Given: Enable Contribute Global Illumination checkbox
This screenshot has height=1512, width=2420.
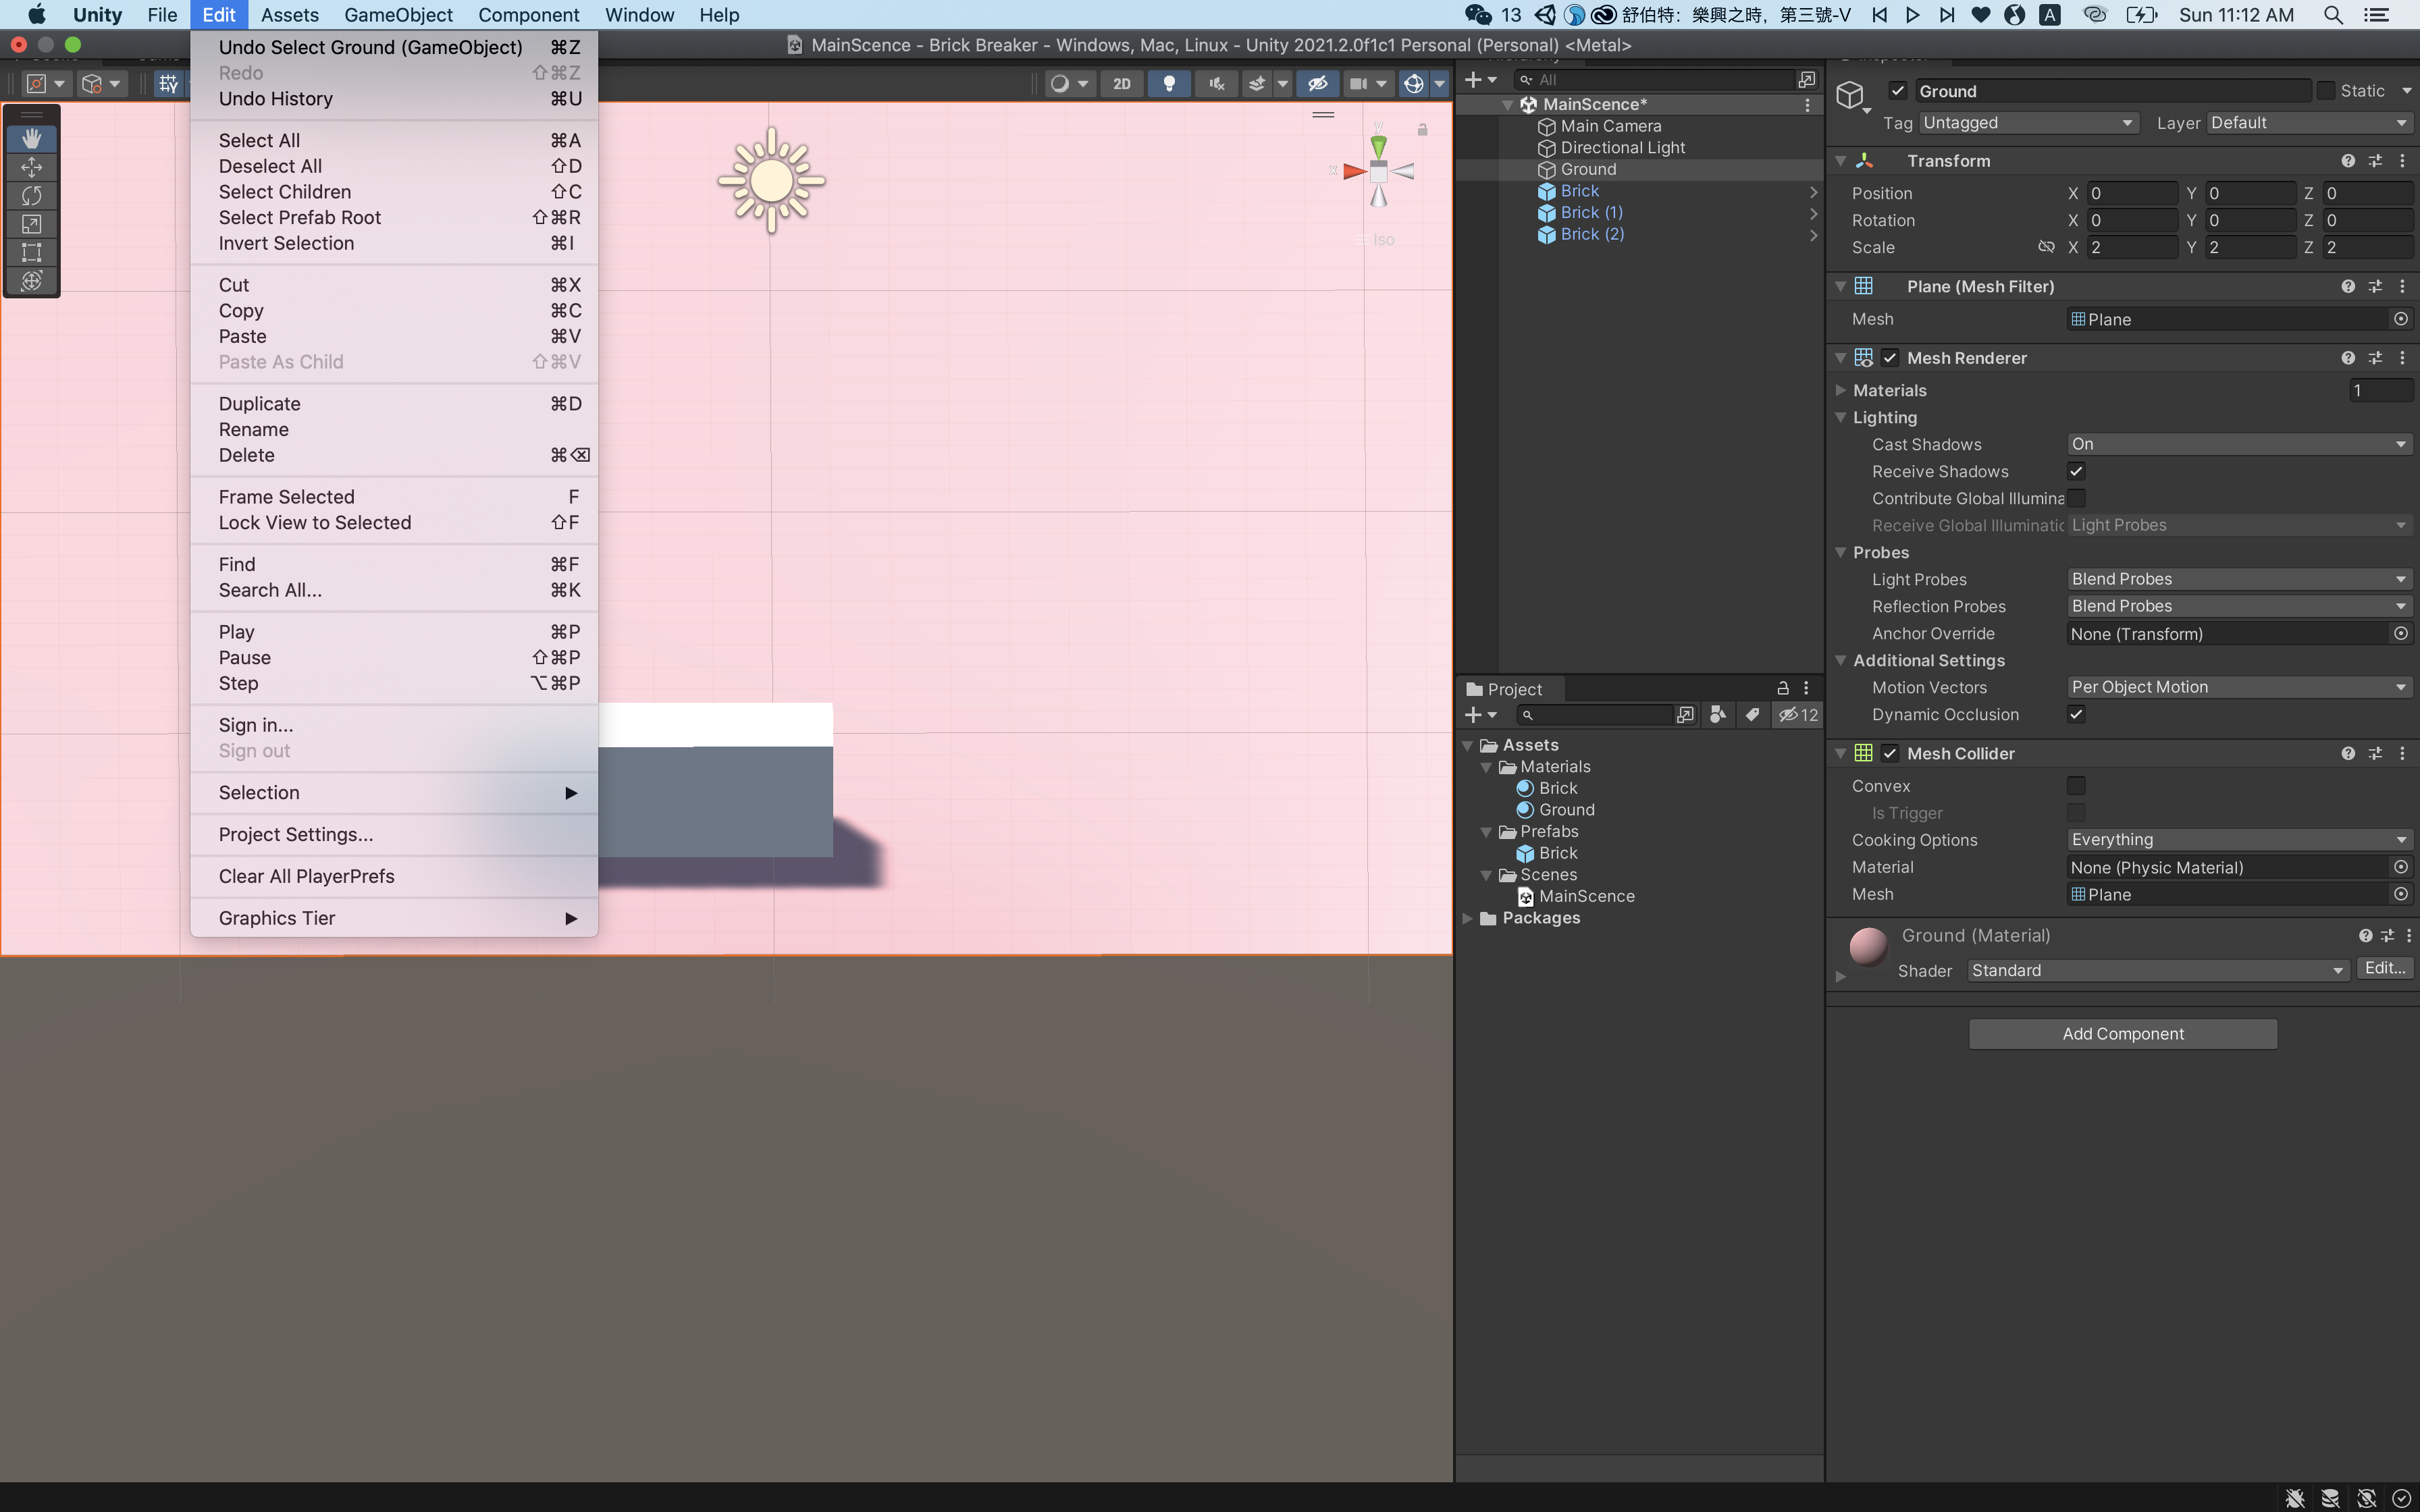Looking at the screenshot, I should (x=2076, y=498).
